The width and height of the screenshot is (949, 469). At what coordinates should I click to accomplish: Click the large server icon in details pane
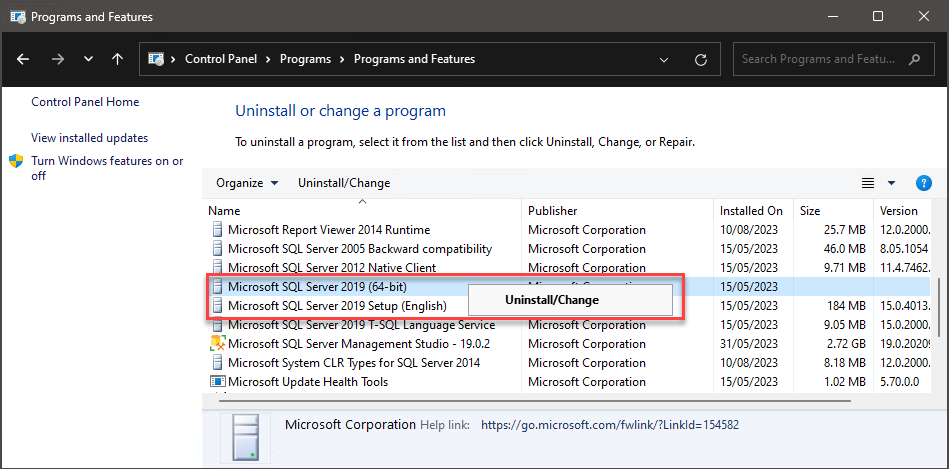click(245, 438)
